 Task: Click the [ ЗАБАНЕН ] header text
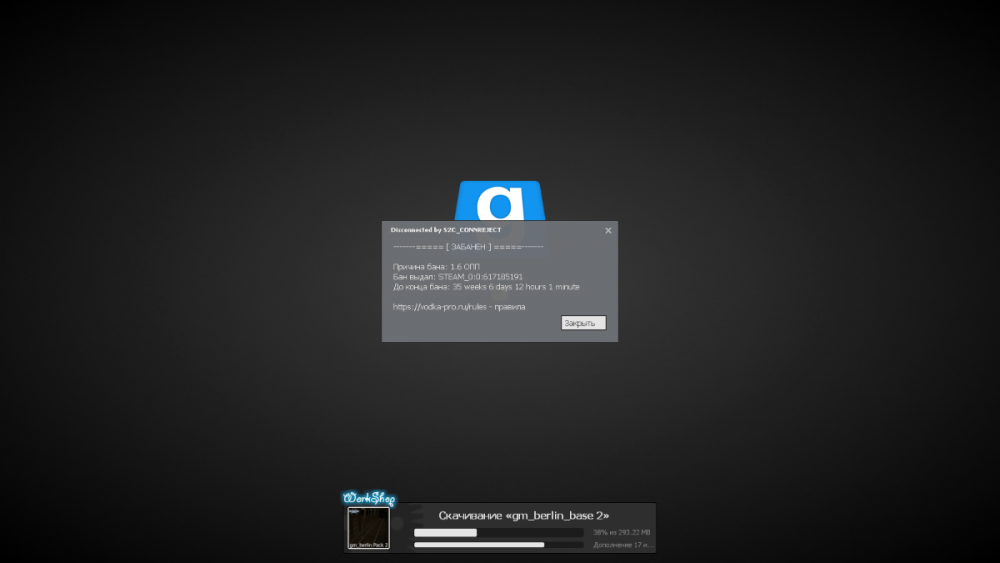[x=468, y=246]
